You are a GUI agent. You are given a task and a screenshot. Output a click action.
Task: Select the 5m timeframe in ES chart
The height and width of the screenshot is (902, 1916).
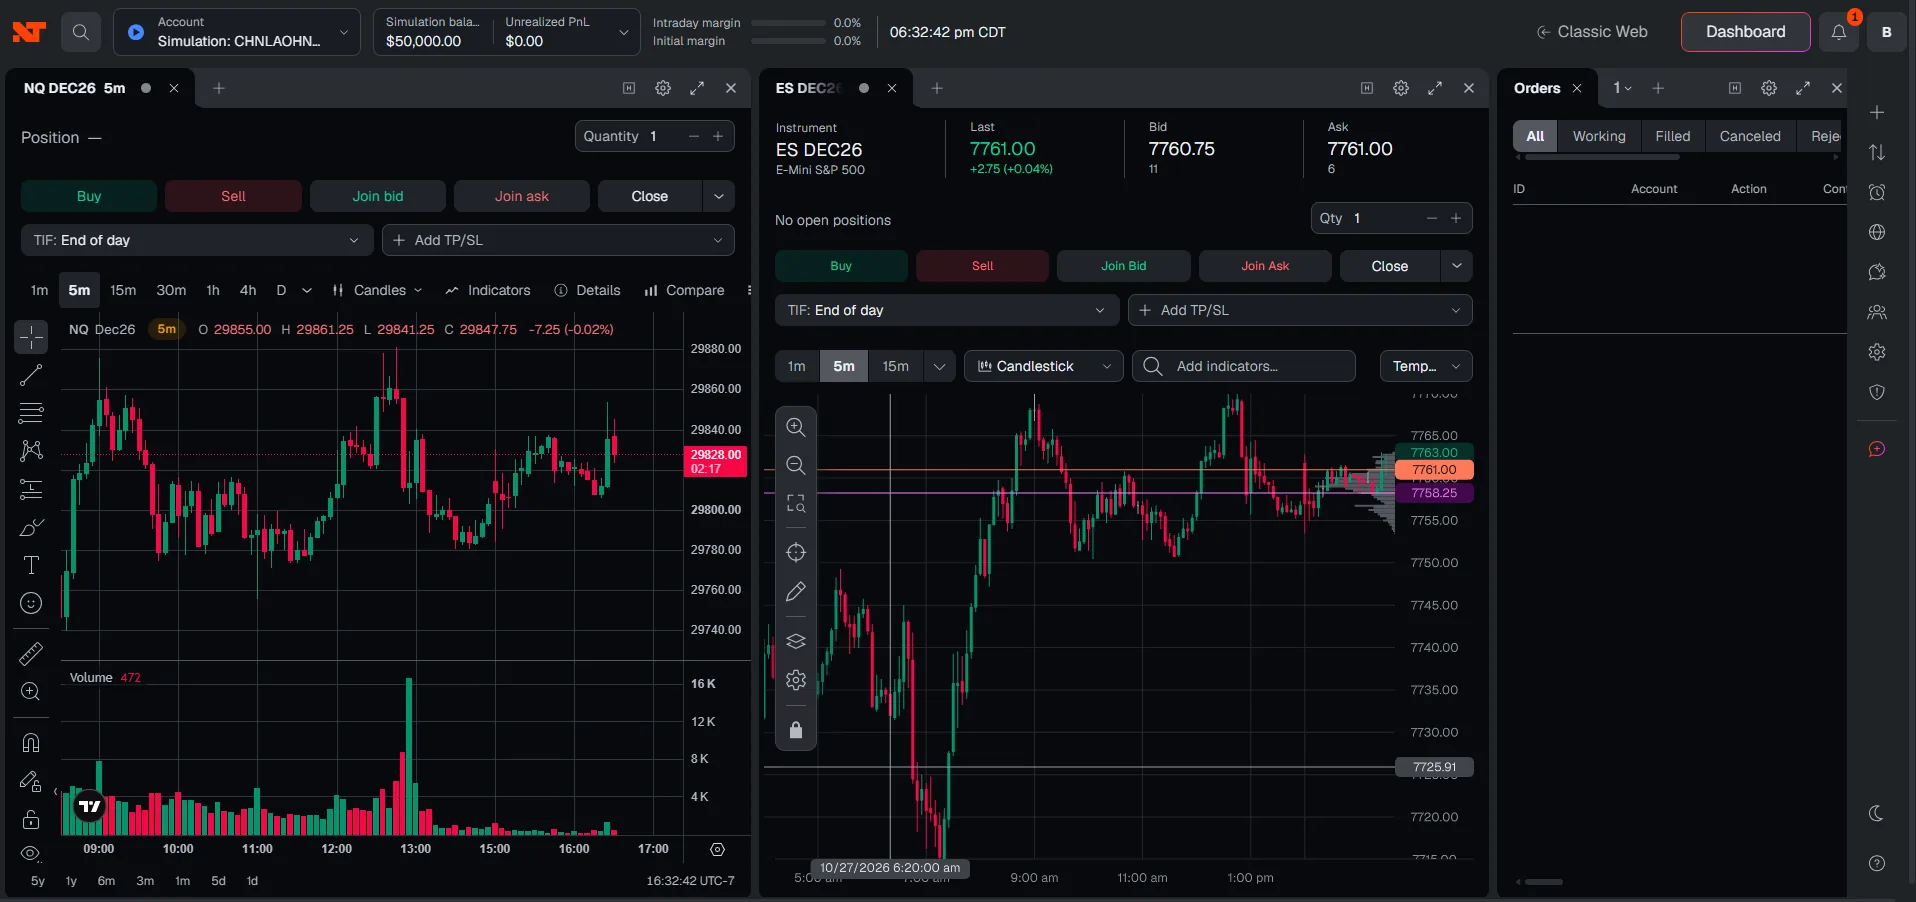coord(844,366)
